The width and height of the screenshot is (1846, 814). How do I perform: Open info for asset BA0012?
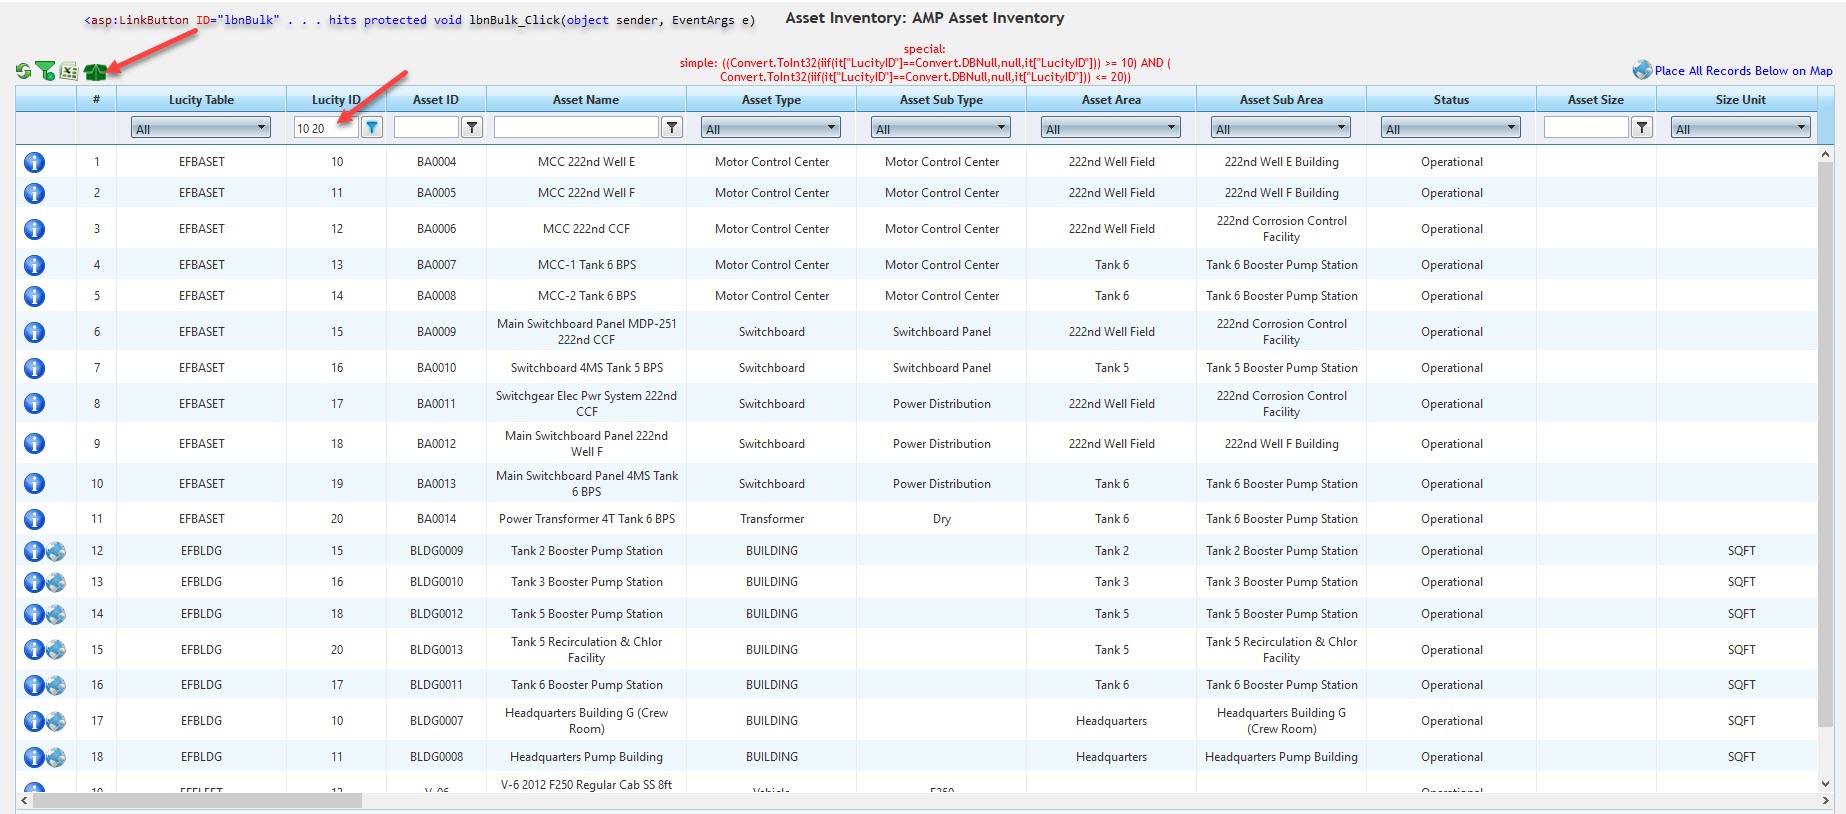[x=34, y=444]
